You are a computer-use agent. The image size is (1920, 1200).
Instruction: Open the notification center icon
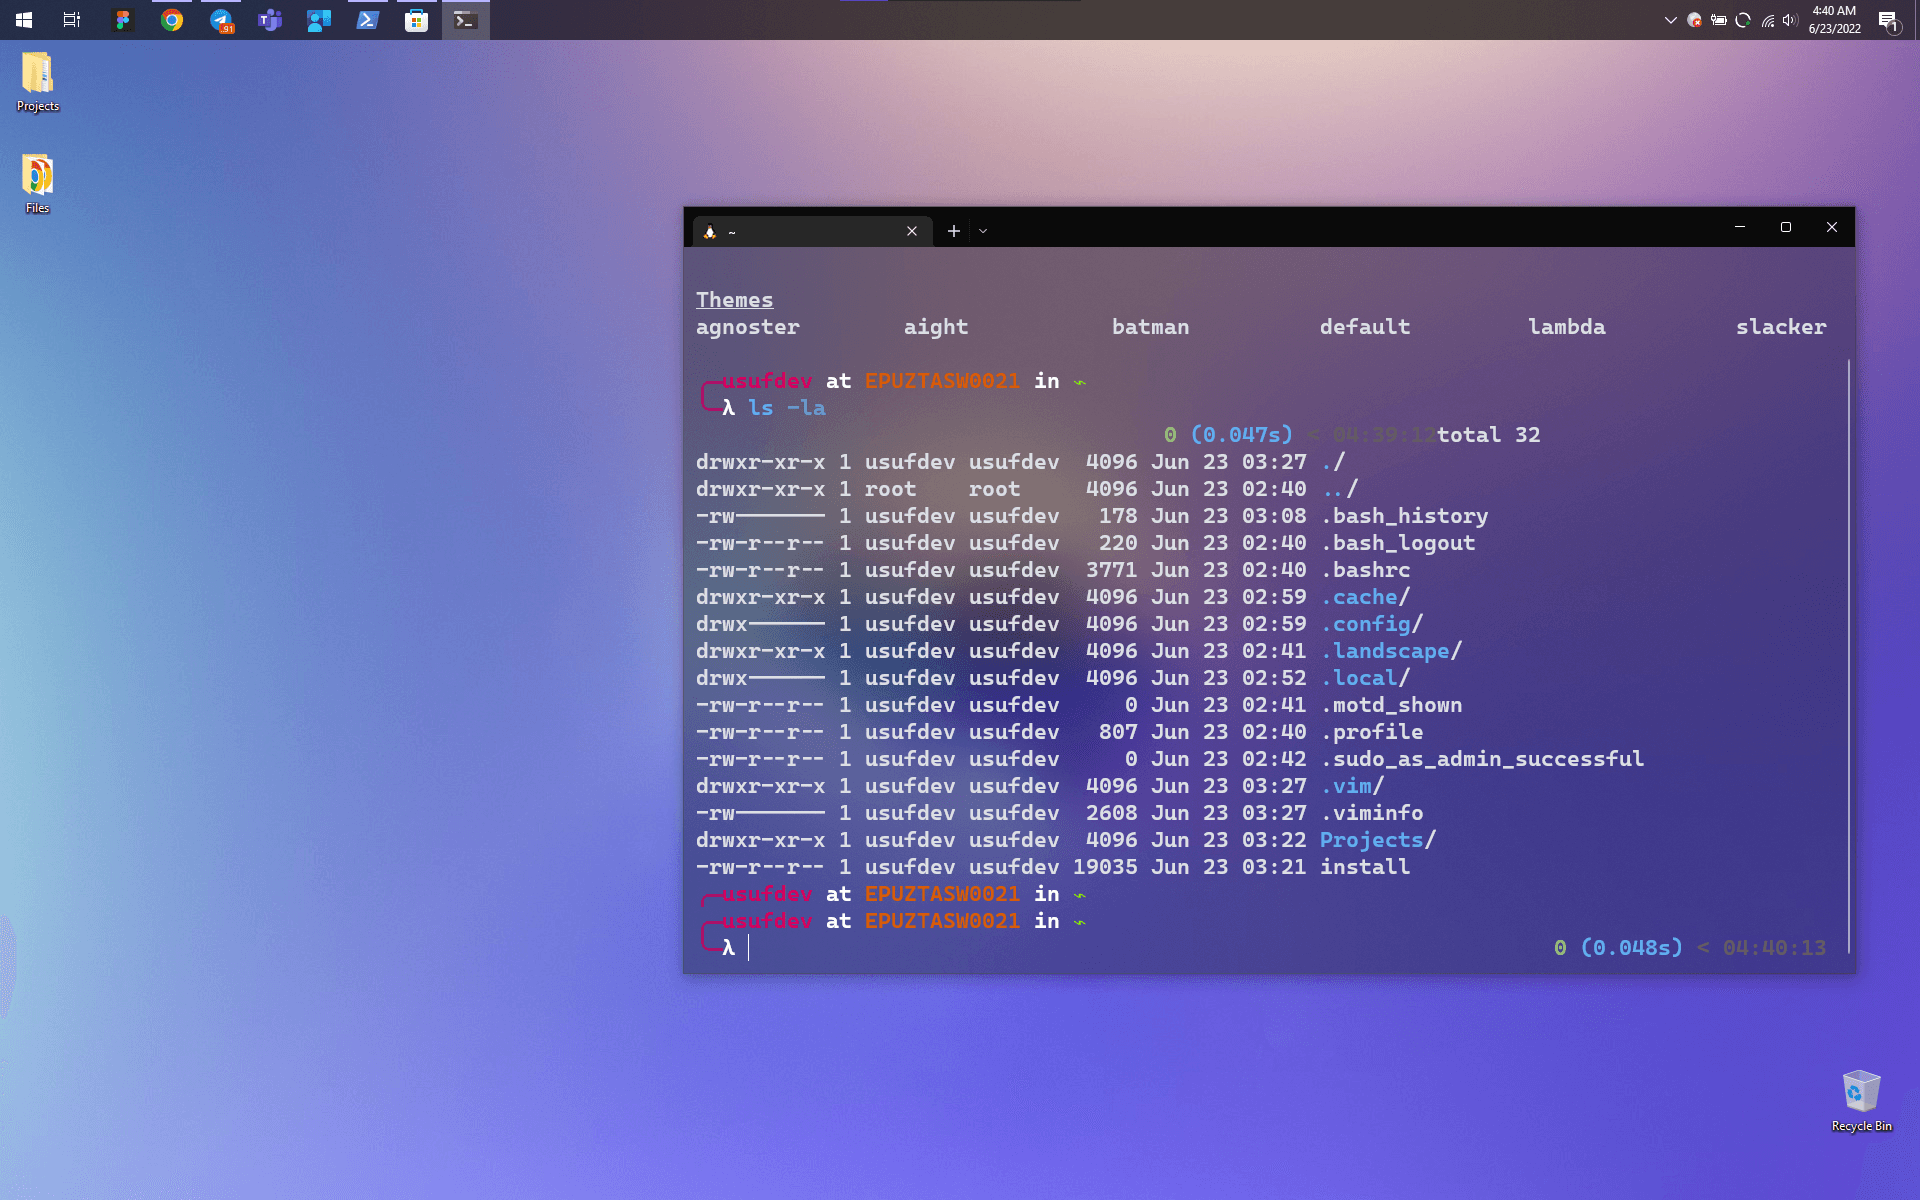click(1888, 20)
